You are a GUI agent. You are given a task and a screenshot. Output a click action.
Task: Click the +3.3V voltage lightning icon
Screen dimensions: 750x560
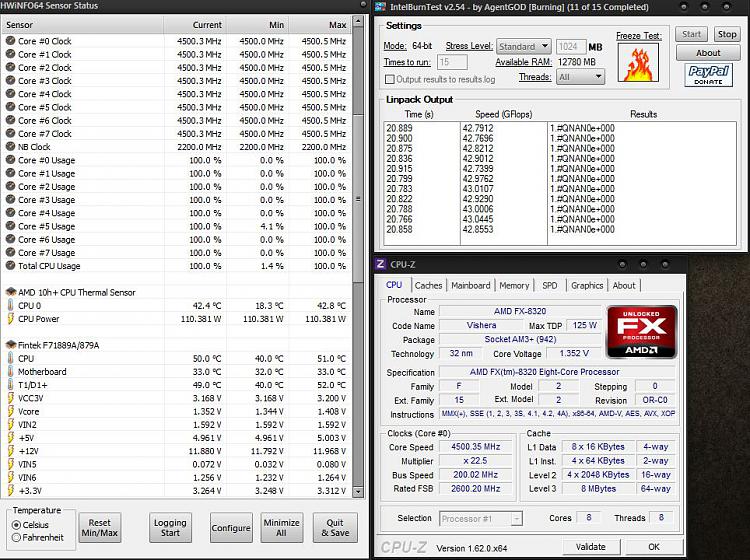coord(11,491)
